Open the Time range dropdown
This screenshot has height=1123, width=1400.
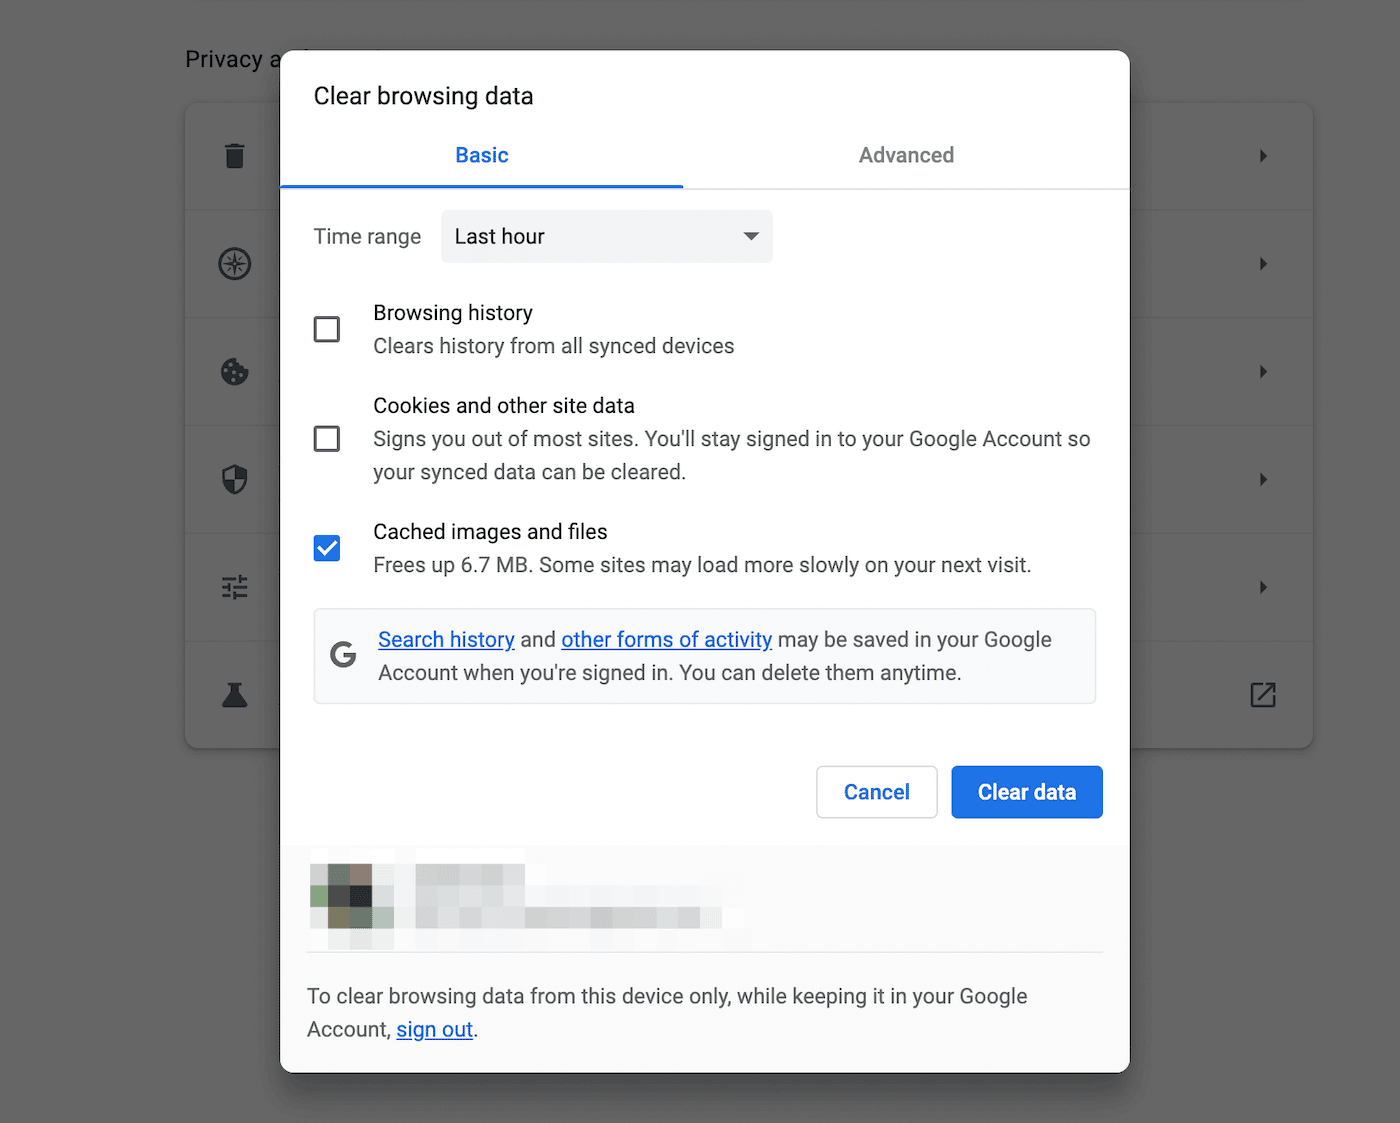(x=606, y=236)
